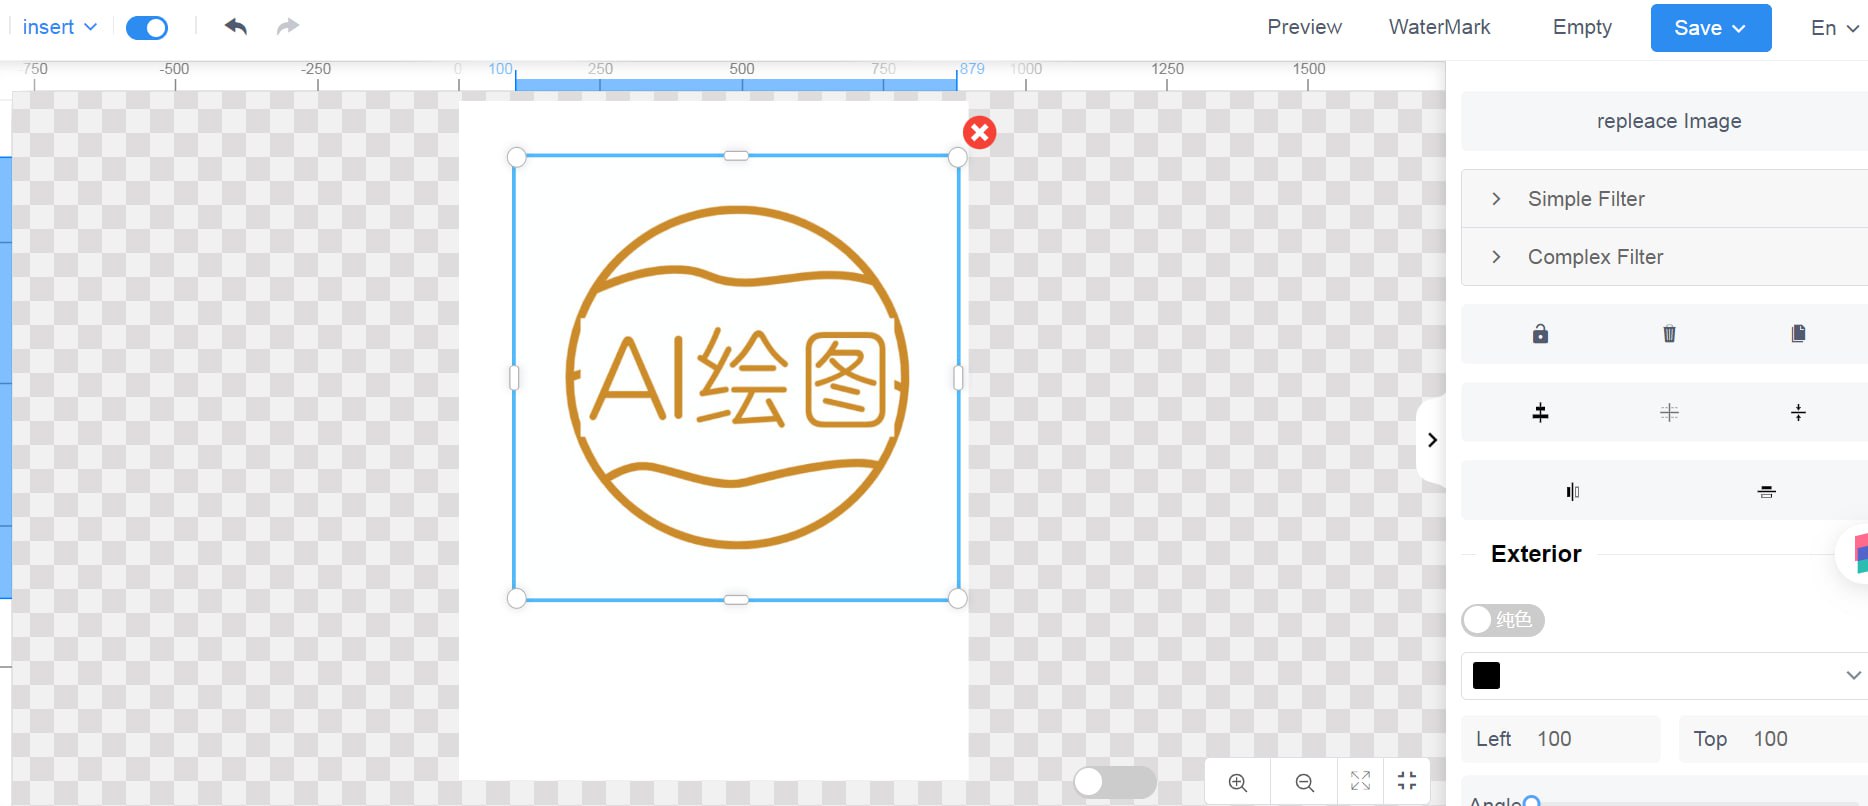Duplicate the image with the copy icon

click(1798, 334)
